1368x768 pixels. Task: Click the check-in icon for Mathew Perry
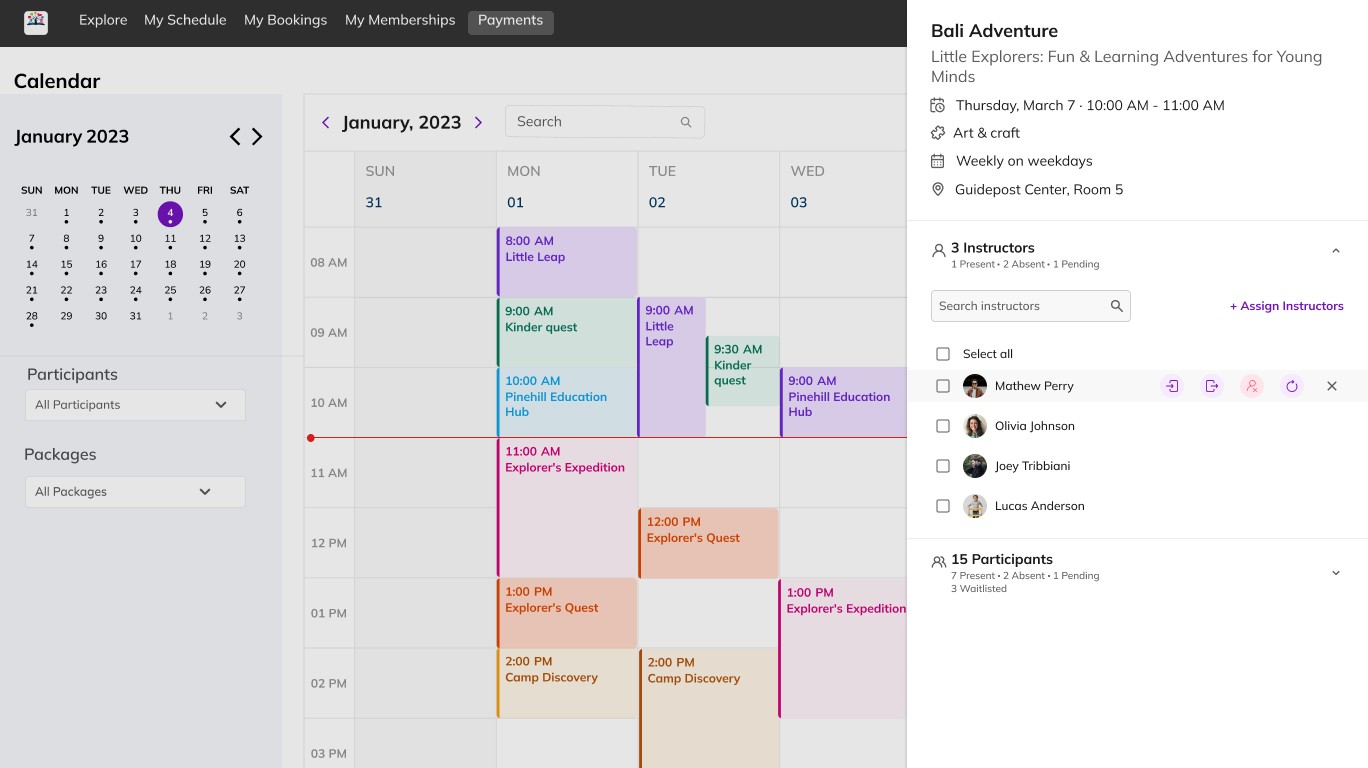point(1172,386)
